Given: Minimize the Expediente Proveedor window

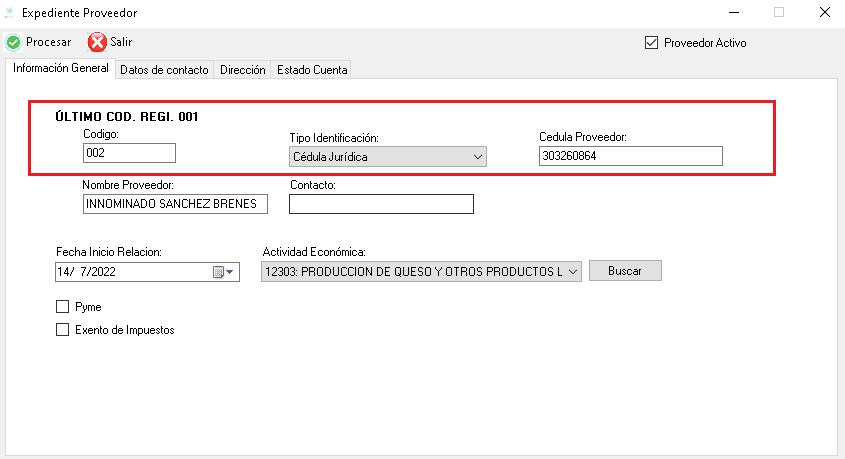Looking at the screenshot, I should (x=733, y=12).
